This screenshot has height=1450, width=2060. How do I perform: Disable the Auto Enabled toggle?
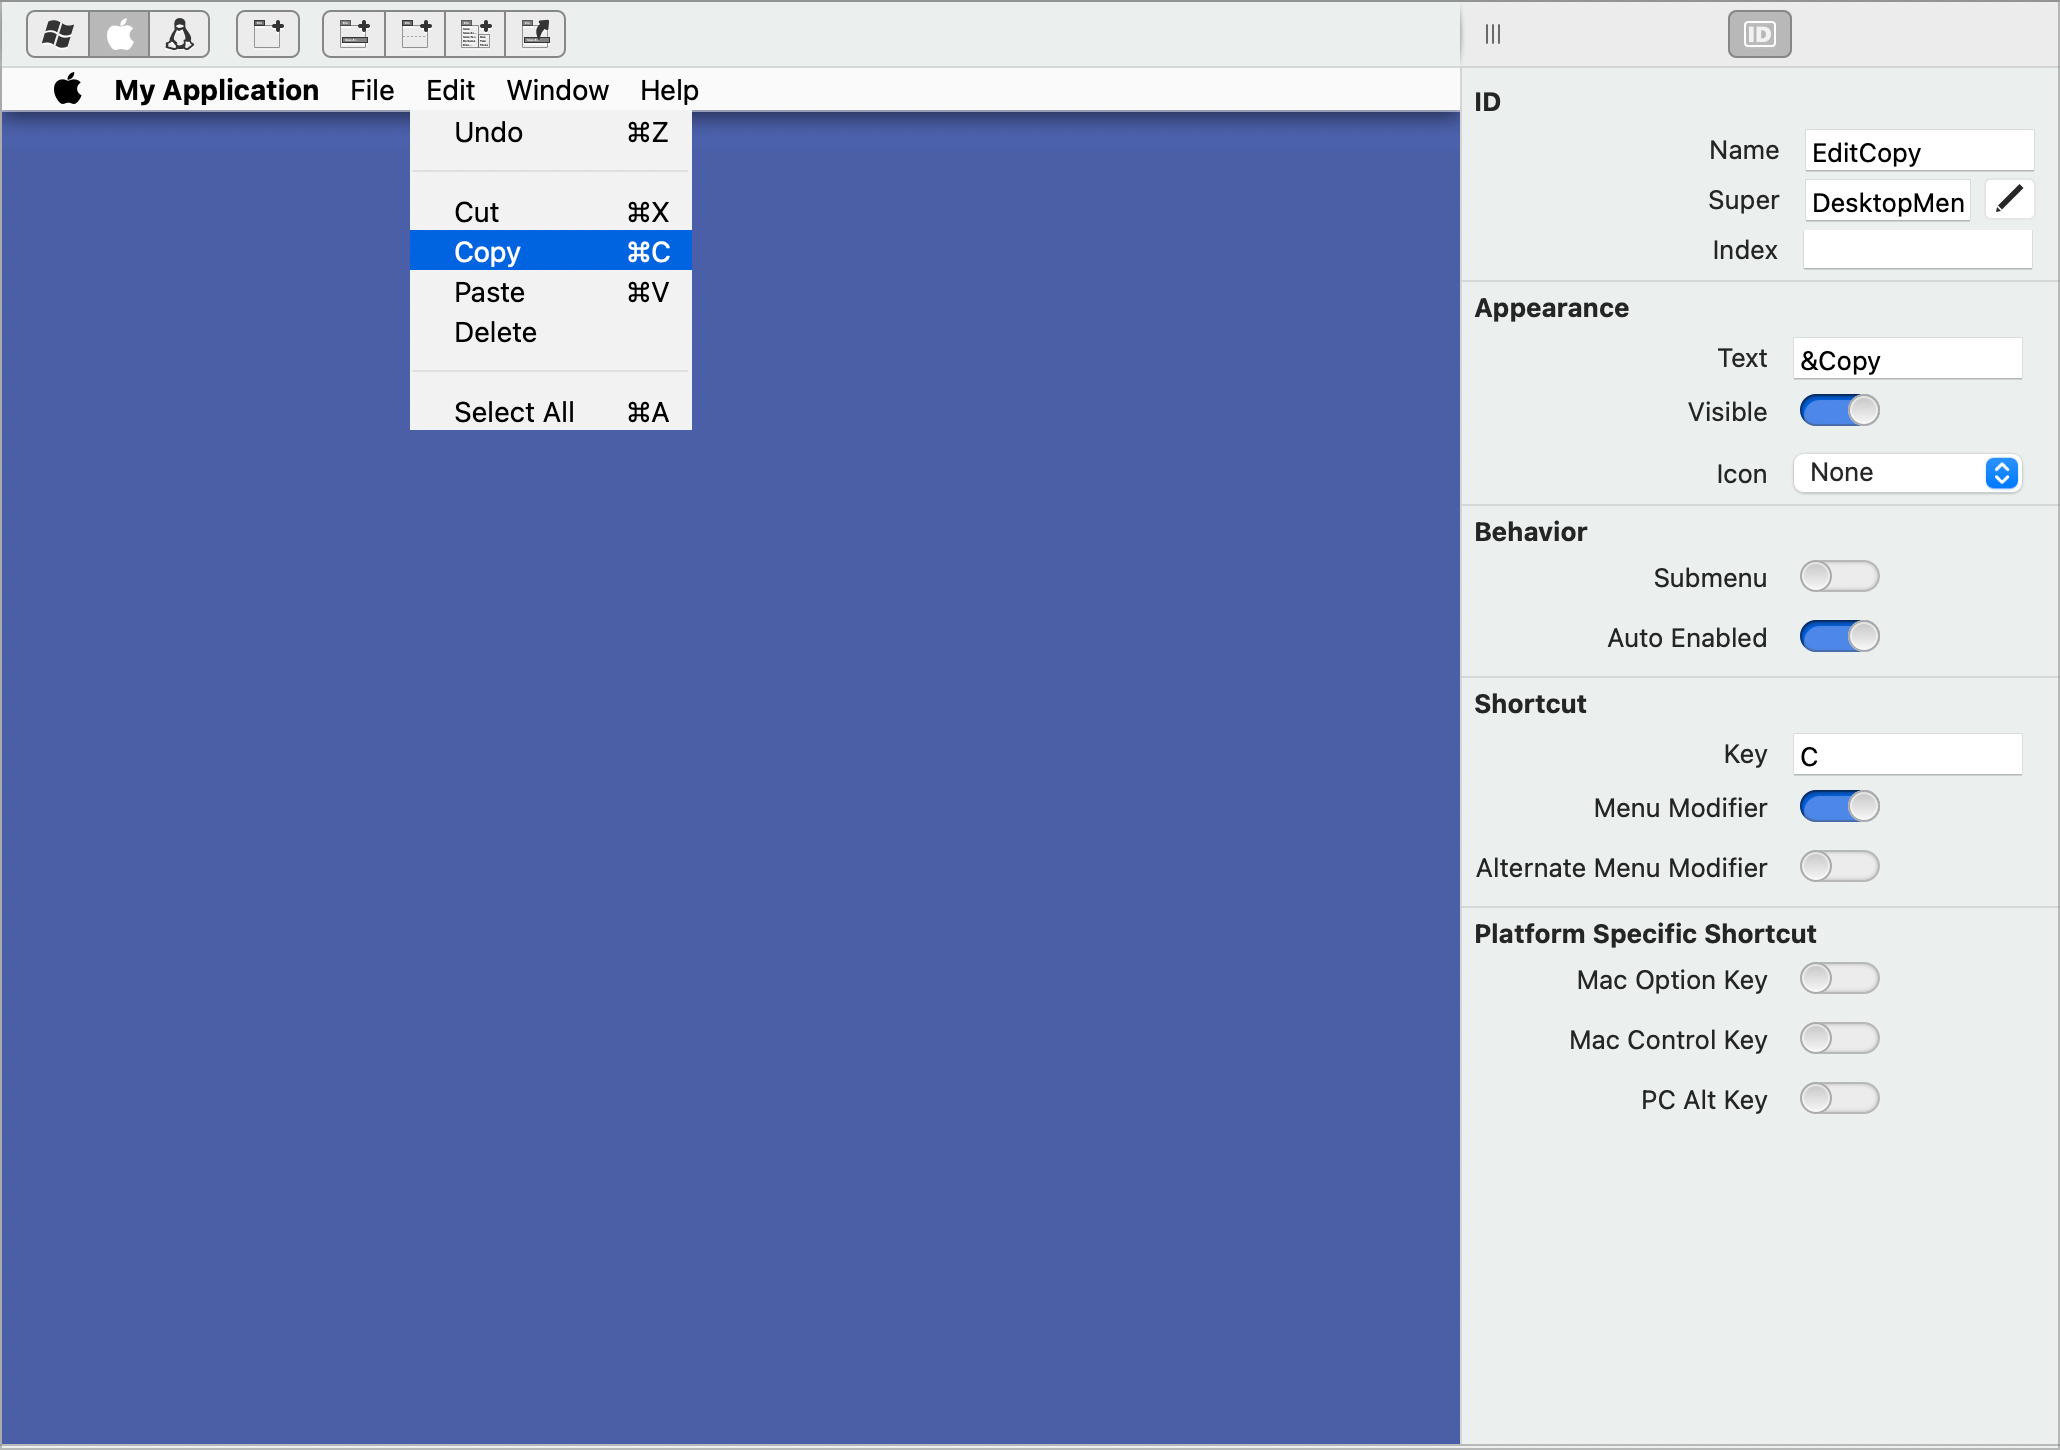[1839, 636]
